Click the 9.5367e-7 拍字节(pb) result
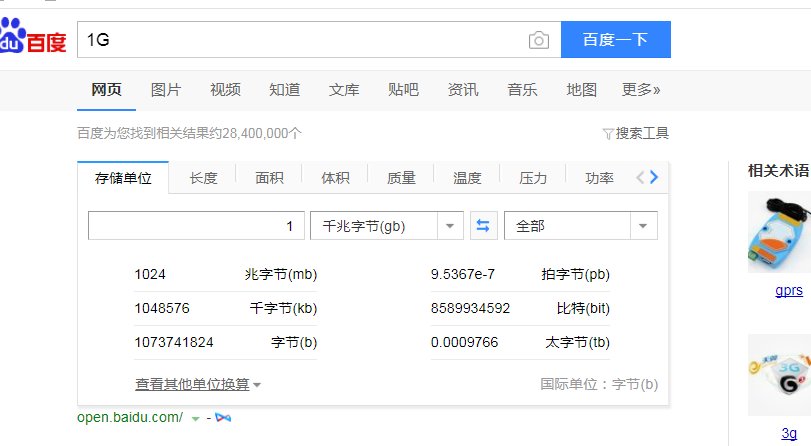This screenshot has height=446, width=811. 520,274
